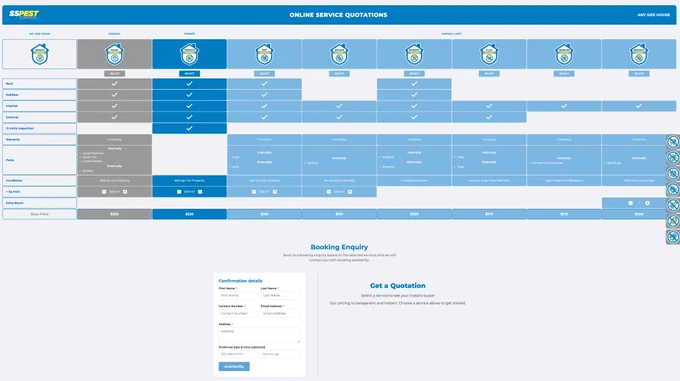Click the Internal checkmark in the Bed Bugs column
The width and height of the screenshot is (680, 381).
(639, 106)
